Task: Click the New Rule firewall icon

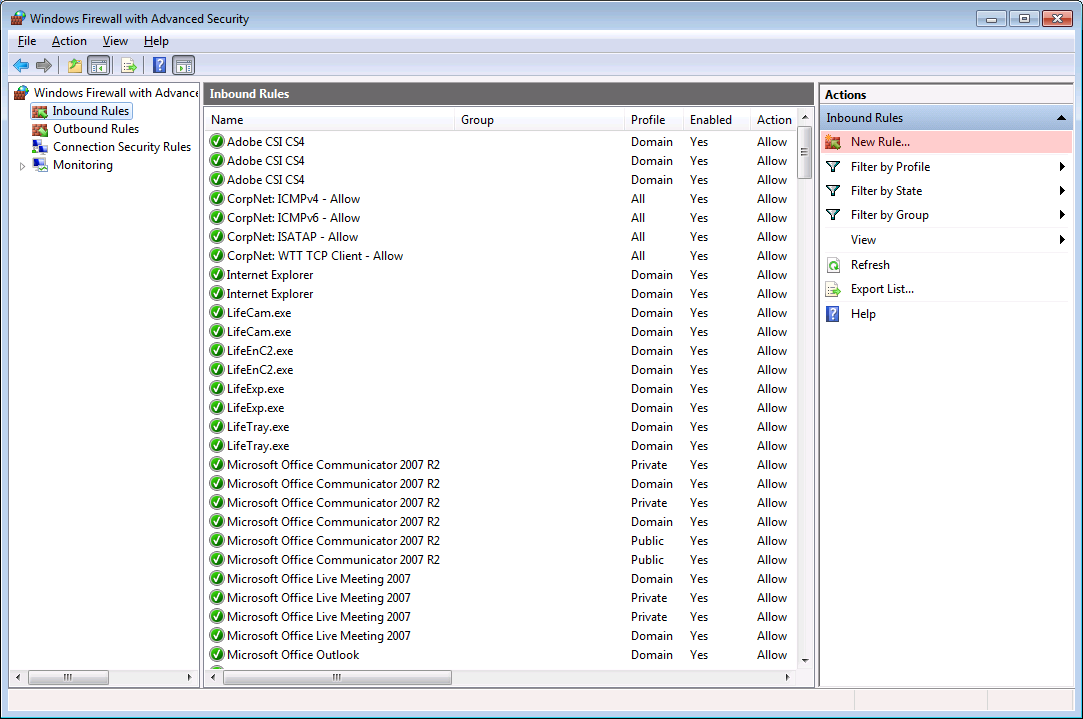Action: click(834, 141)
